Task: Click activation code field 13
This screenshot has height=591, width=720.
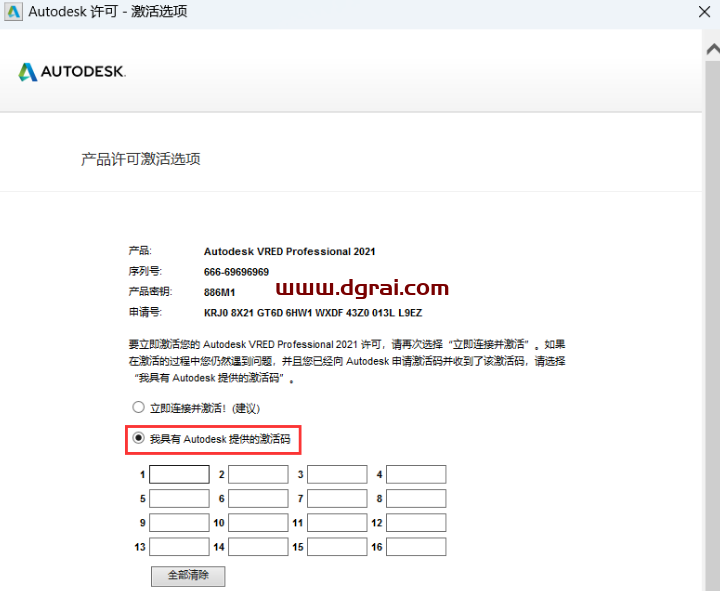Action: point(179,547)
